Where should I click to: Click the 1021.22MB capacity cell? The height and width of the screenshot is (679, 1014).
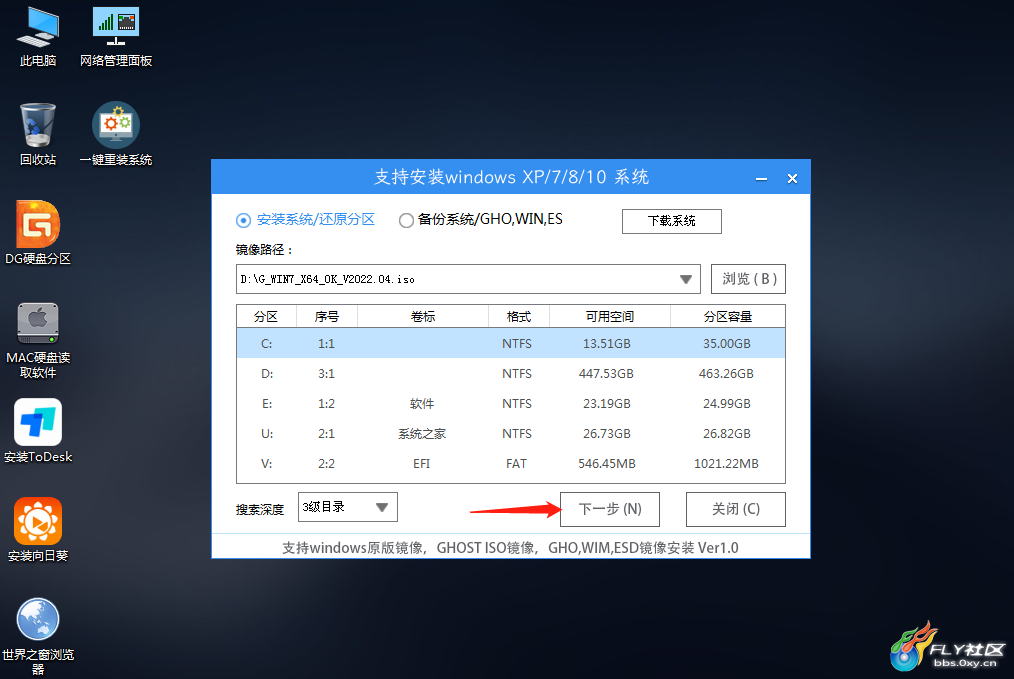pyautogui.click(x=726, y=464)
